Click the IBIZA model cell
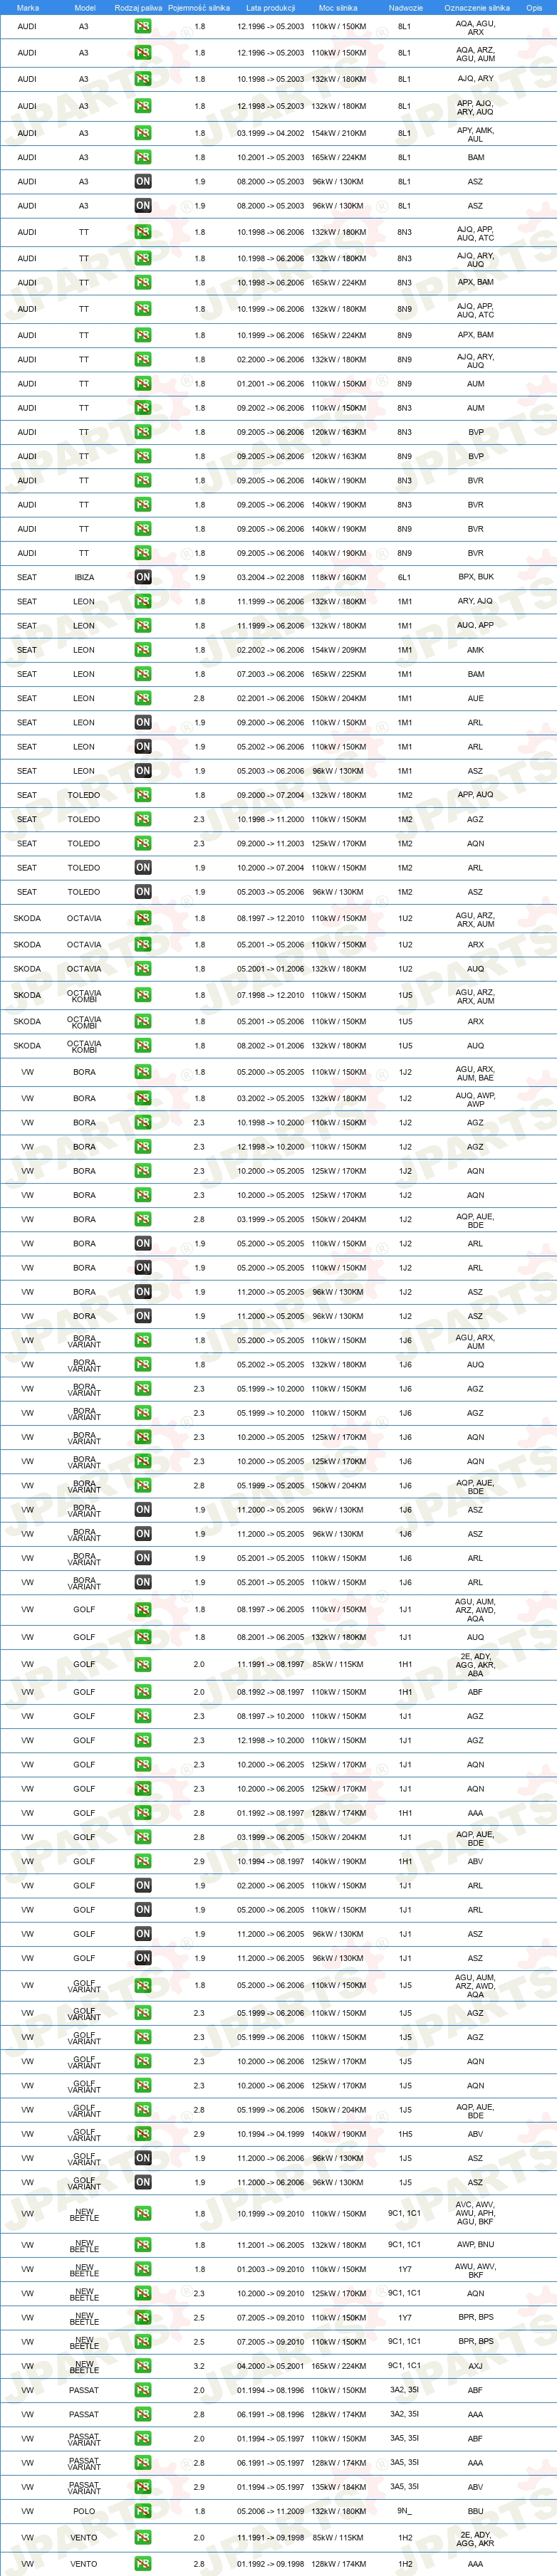 tap(84, 577)
